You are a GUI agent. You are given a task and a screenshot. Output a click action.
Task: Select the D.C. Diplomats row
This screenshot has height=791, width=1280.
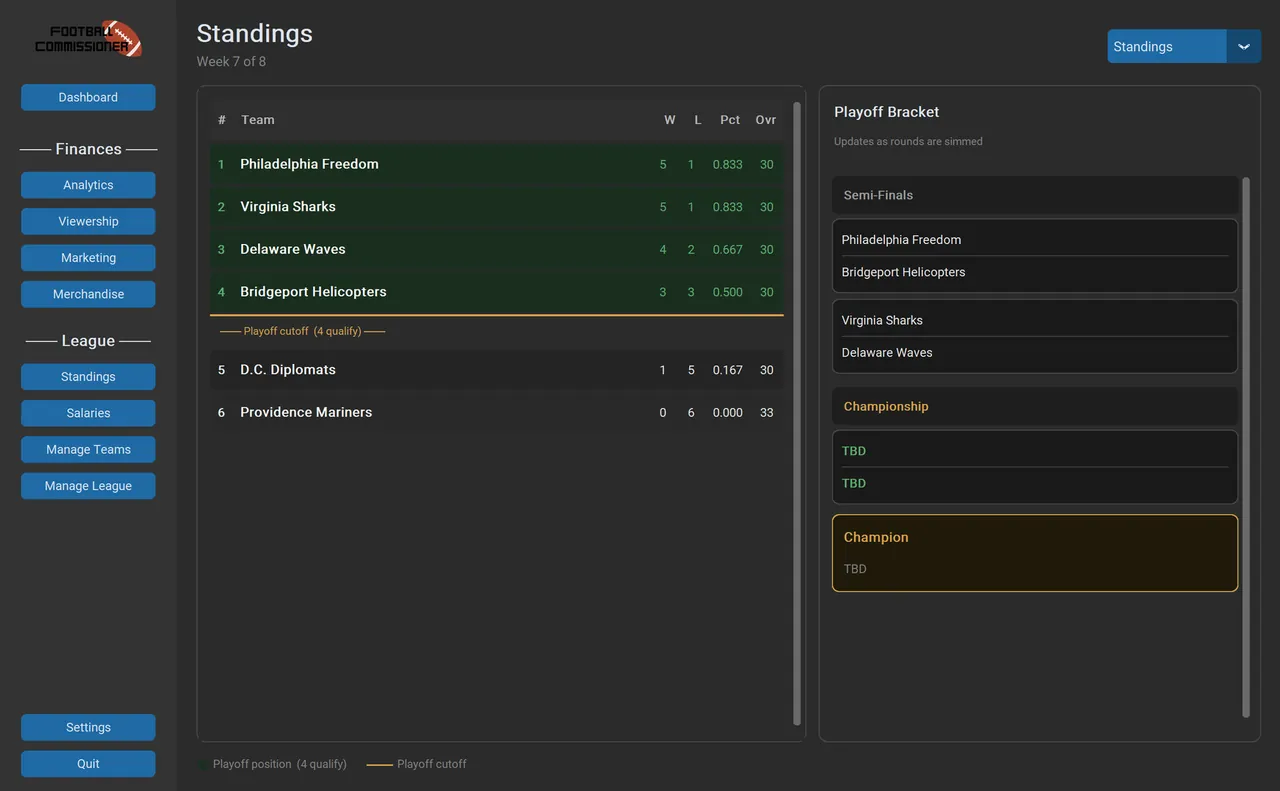(496, 370)
